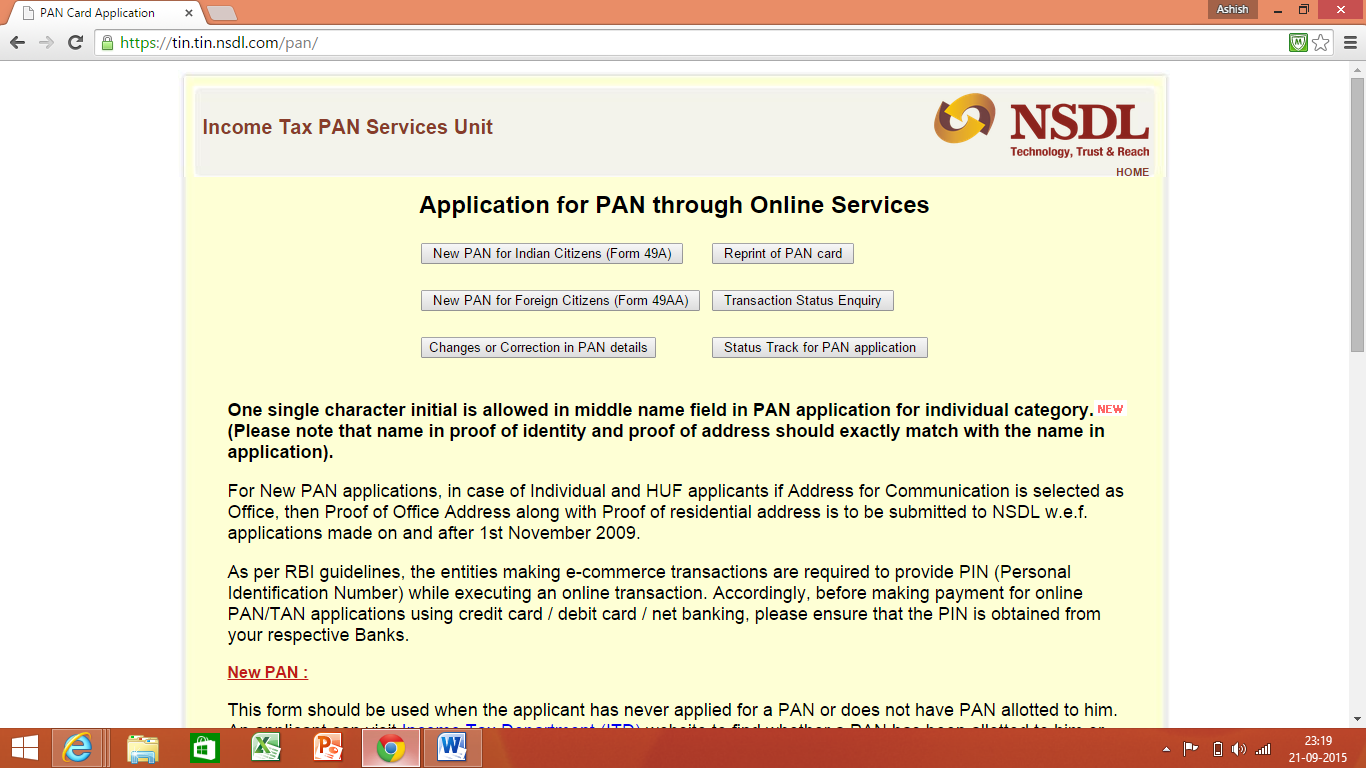The height and width of the screenshot is (768, 1366).
Task: Open the Windows Store taskbar icon
Action: tap(204, 748)
